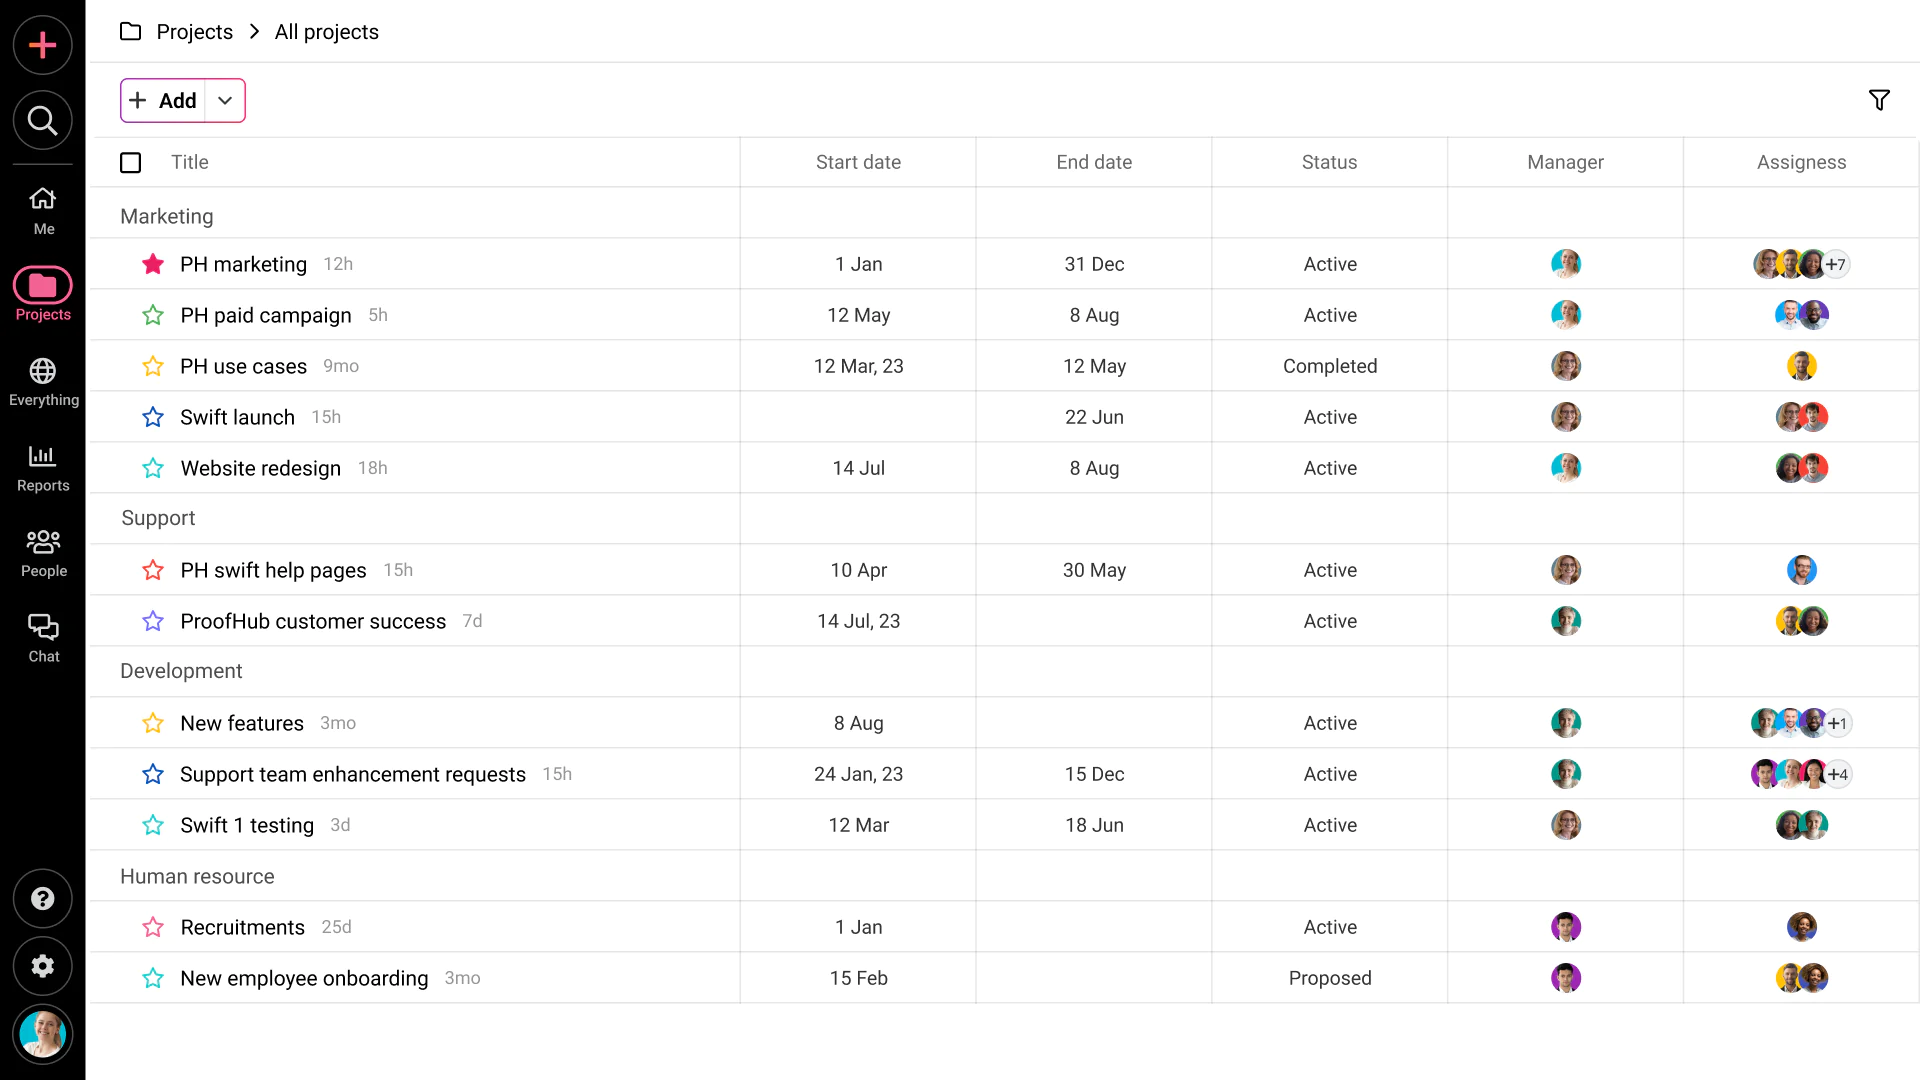Tick the select-all checkbox beside Title

click(131, 162)
